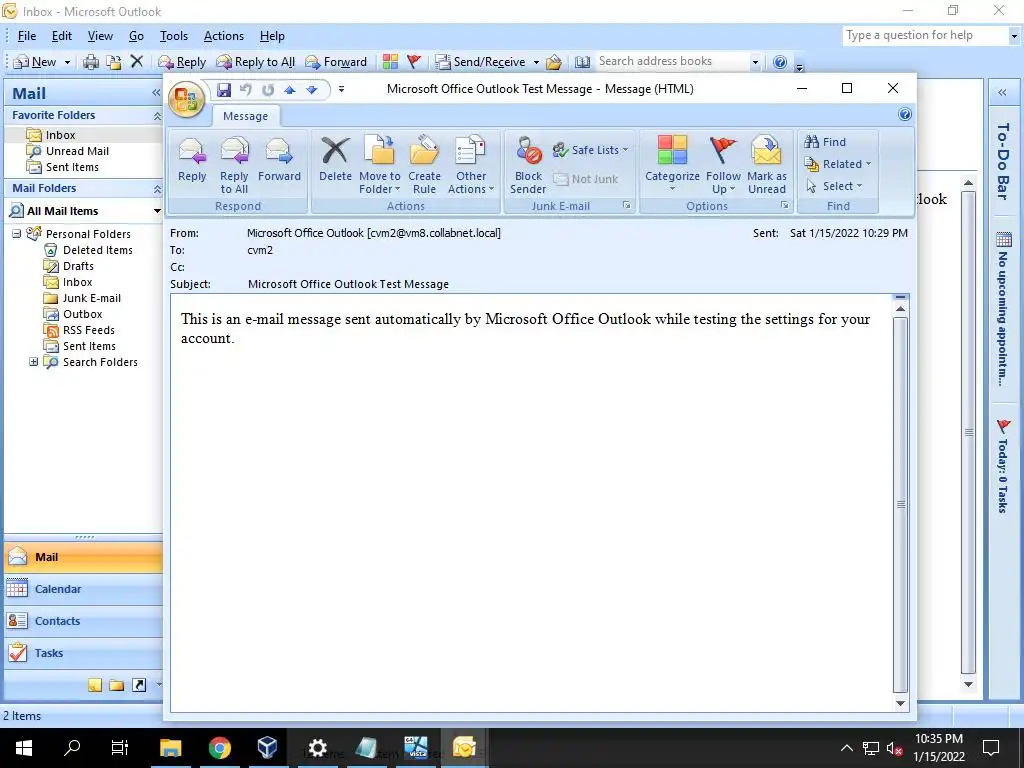Screen dimensions: 1024x768
Task: Click Follow Up flag in main toolbar
Action: (x=413, y=62)
